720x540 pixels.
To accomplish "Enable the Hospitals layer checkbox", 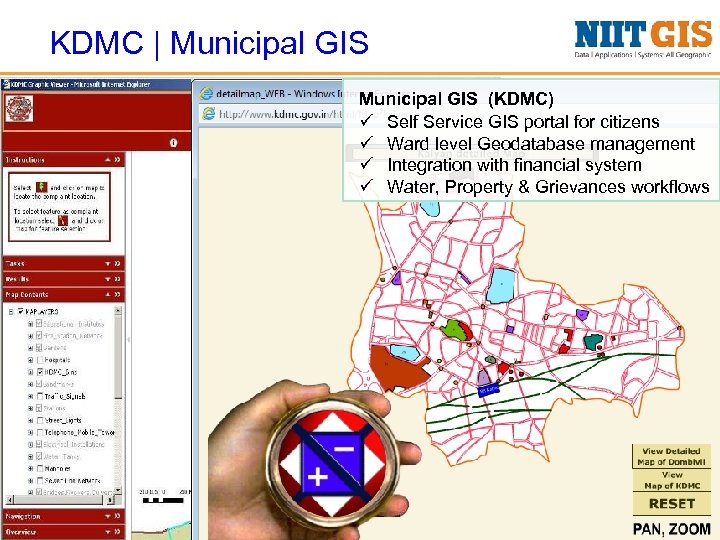I will [40, 360].
